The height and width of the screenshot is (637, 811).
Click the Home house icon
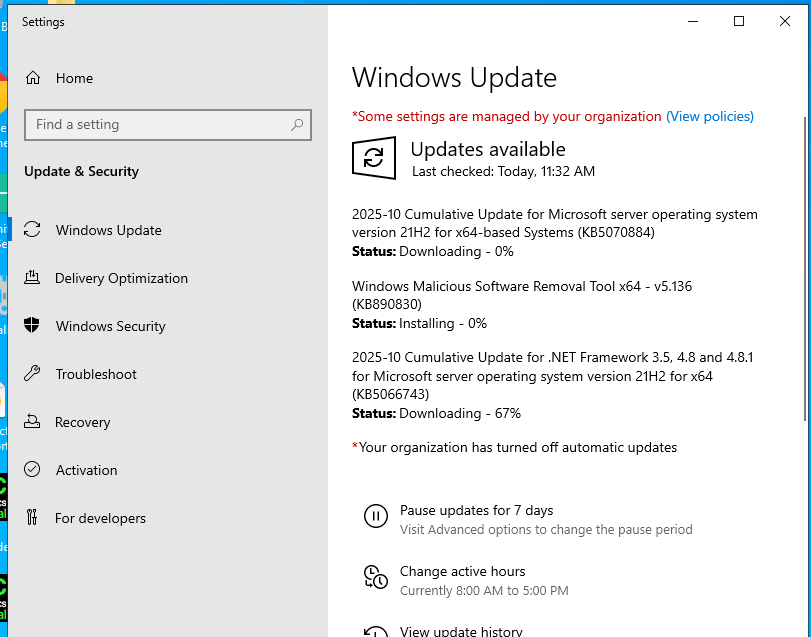[35, 78]
